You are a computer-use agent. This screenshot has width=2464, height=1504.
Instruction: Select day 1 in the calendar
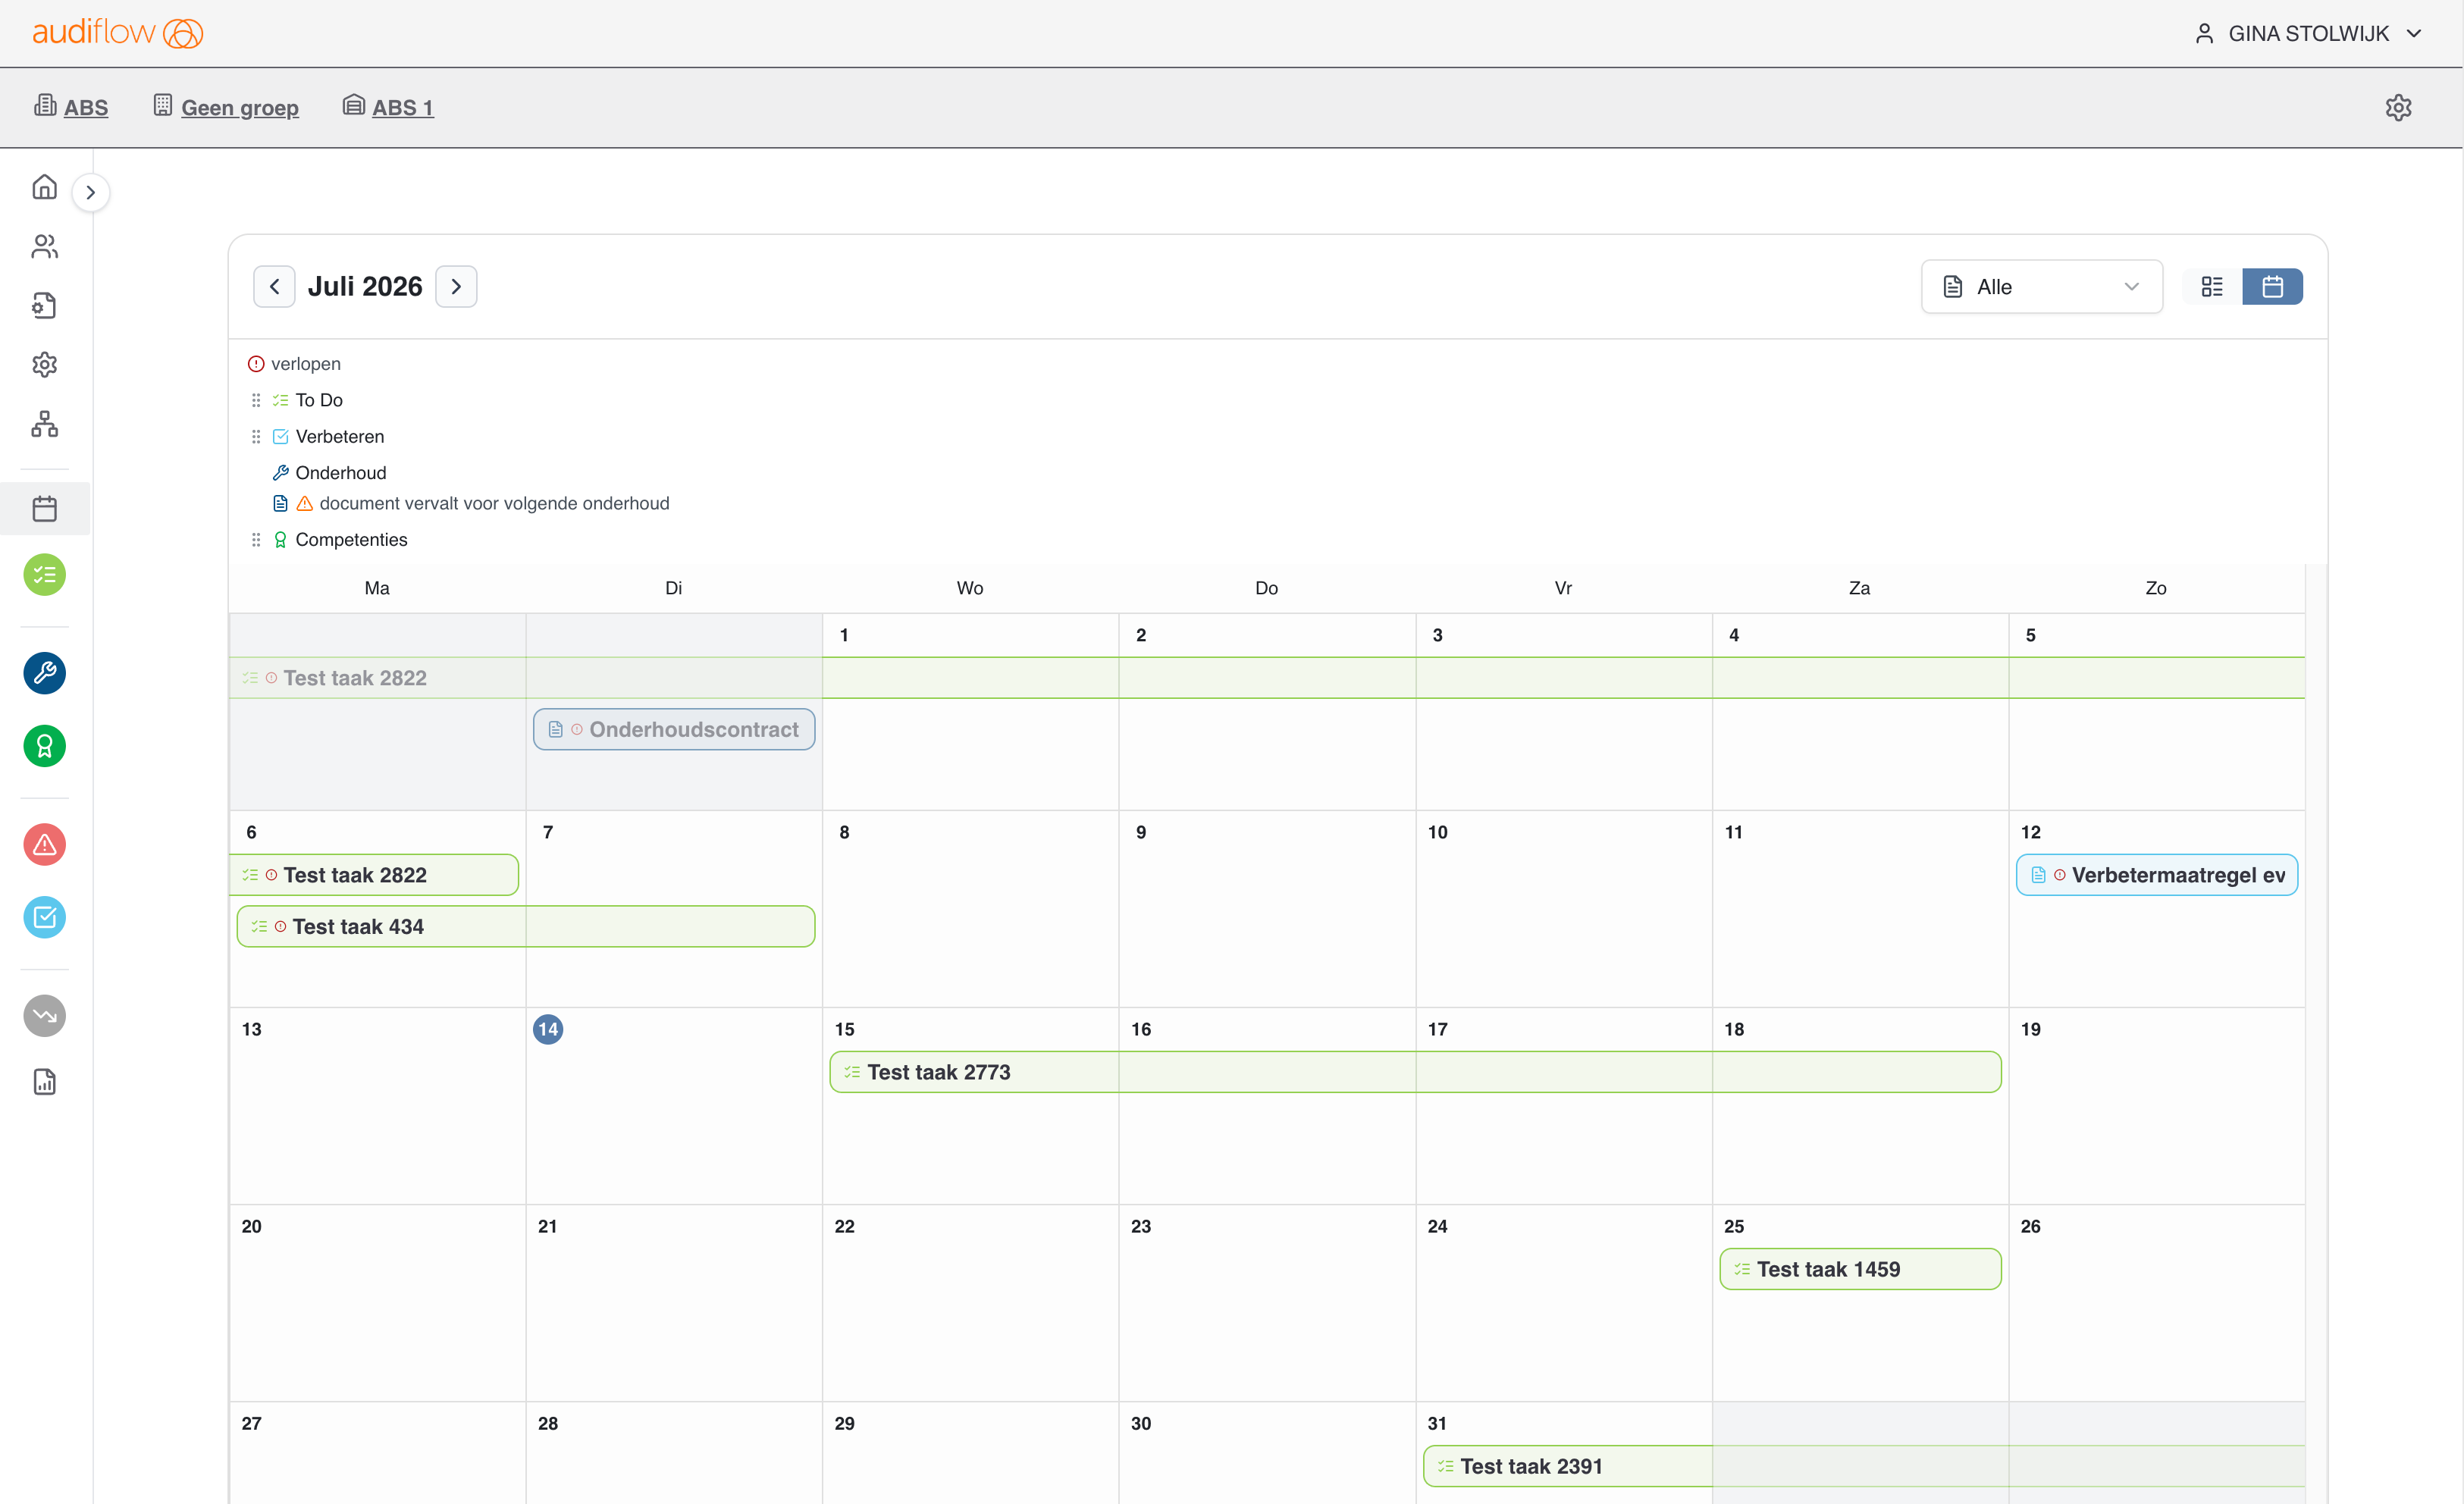[x=844, y=635]
